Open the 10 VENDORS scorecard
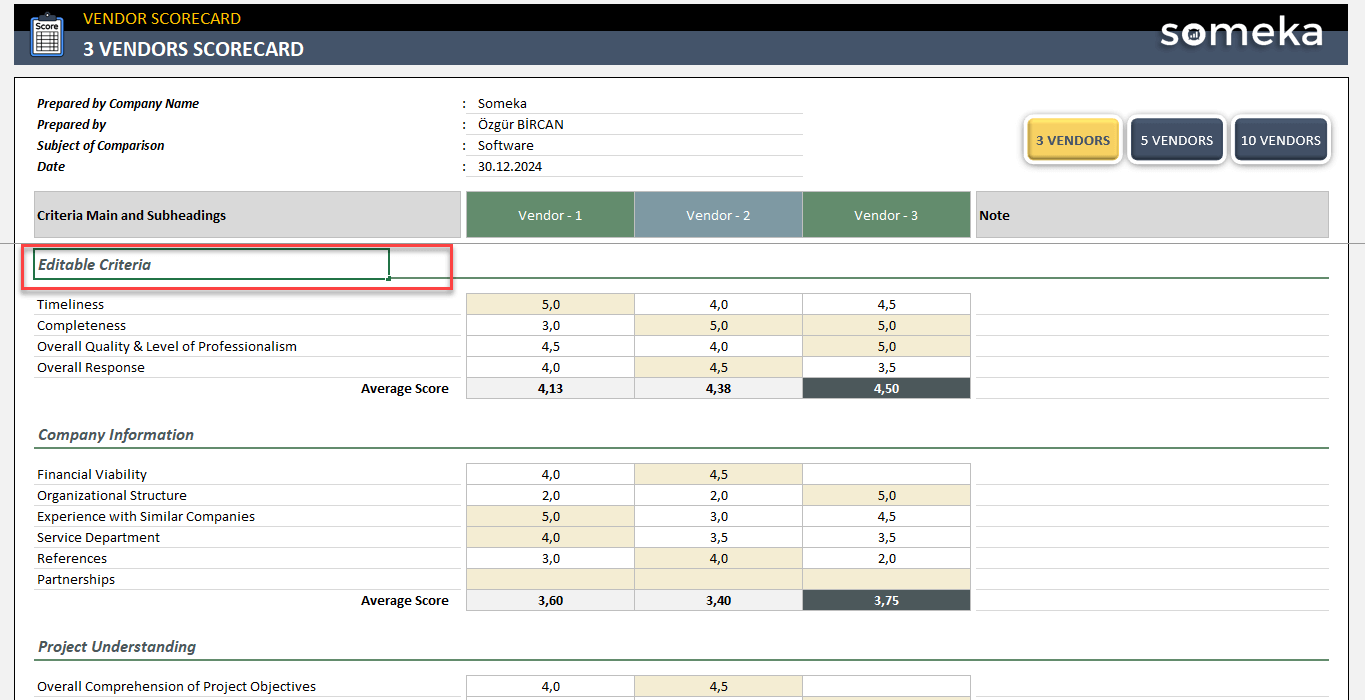This screenshot has width=1365, height=700. tap(1281, 139)
